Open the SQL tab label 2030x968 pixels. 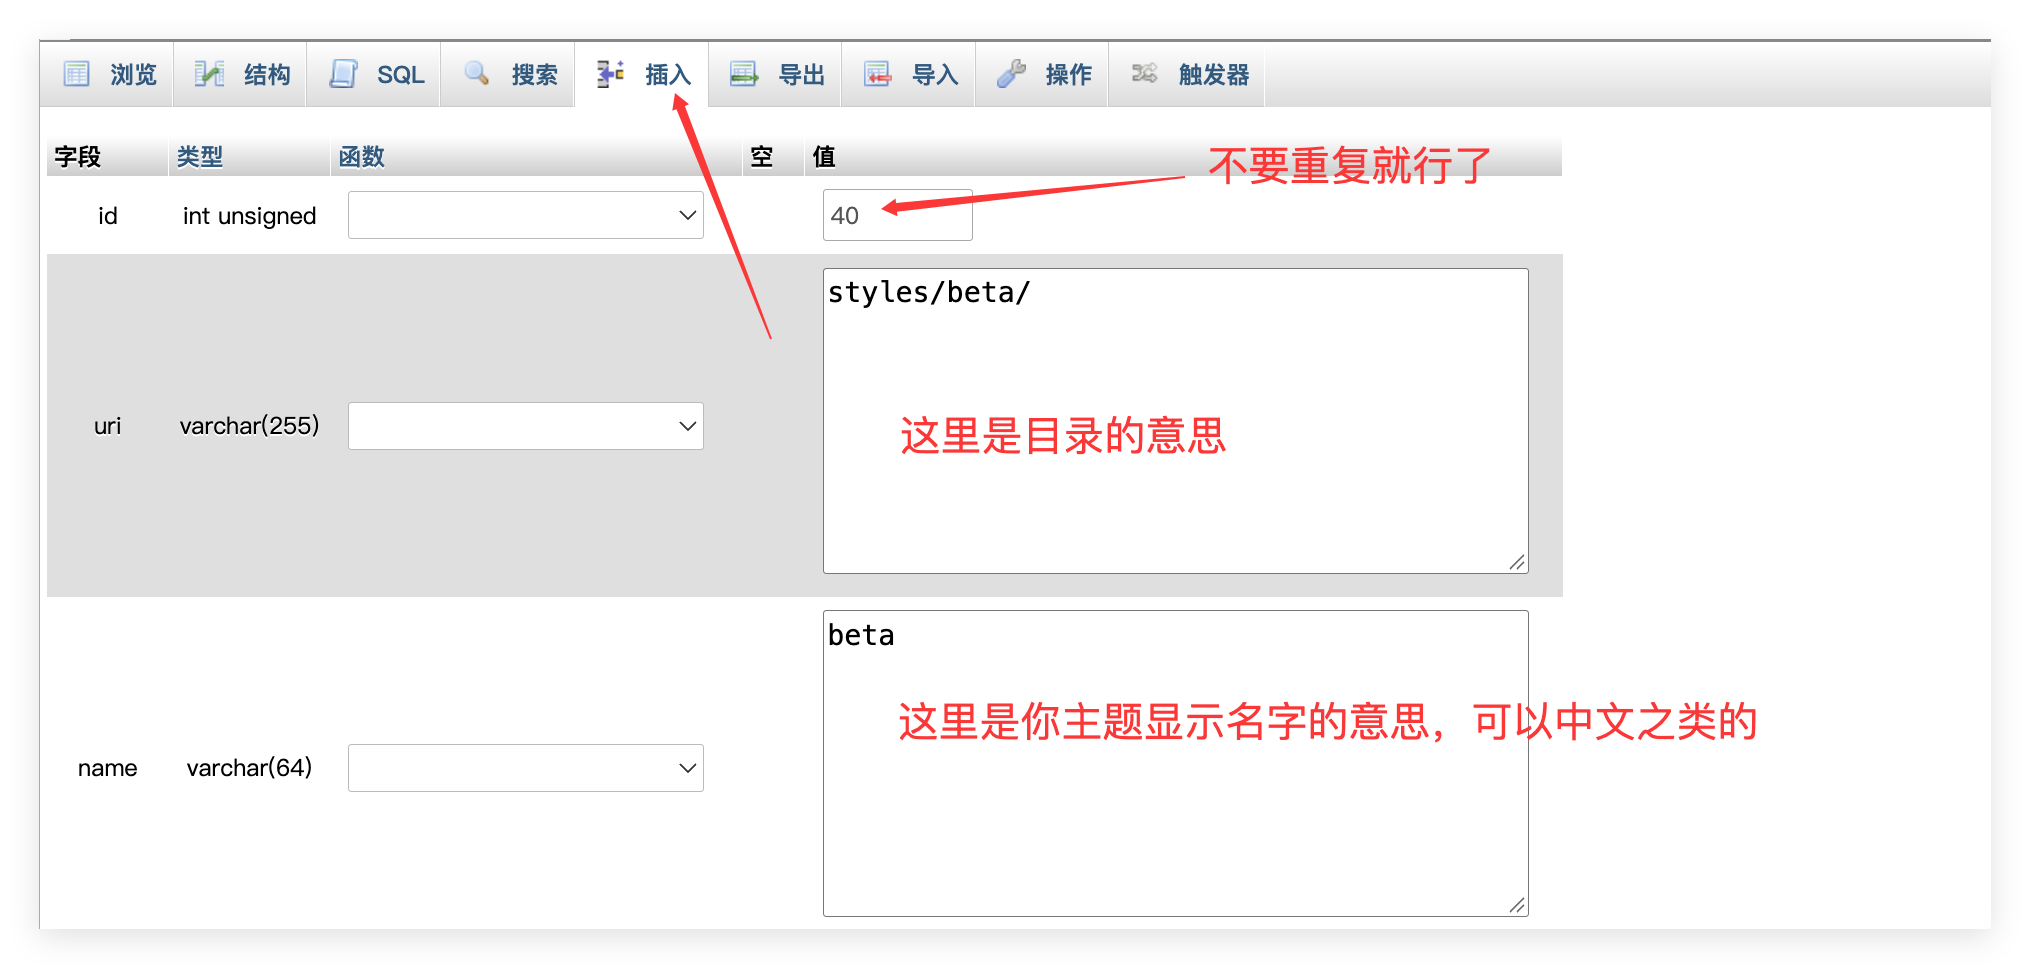tap(400, 75)
